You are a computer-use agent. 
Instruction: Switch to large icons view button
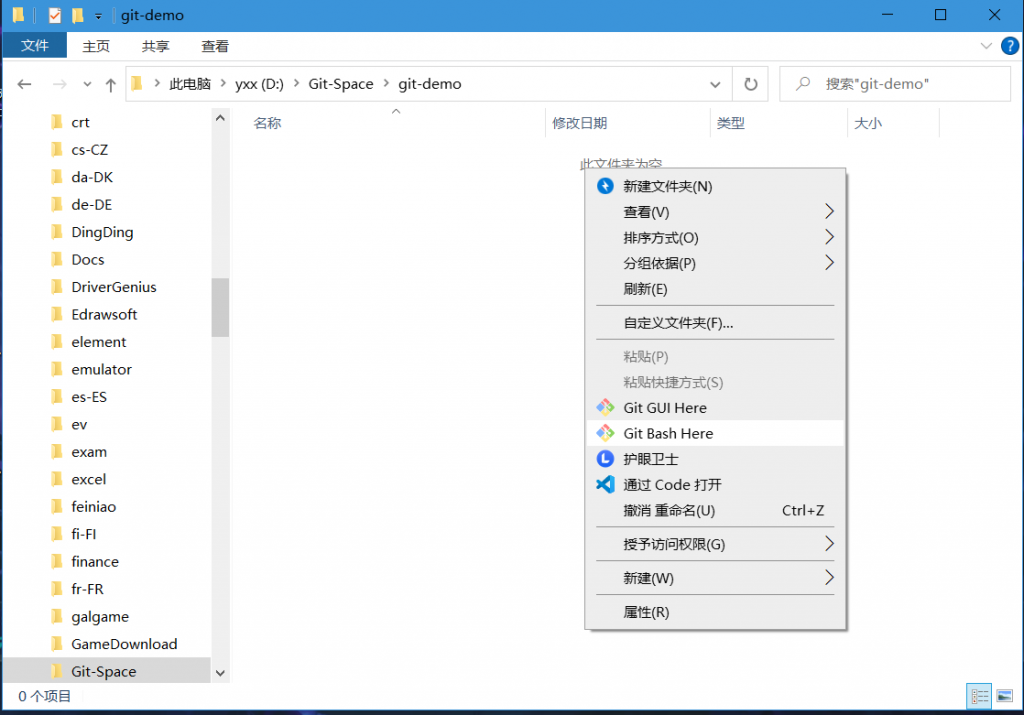coord(1003,696)
